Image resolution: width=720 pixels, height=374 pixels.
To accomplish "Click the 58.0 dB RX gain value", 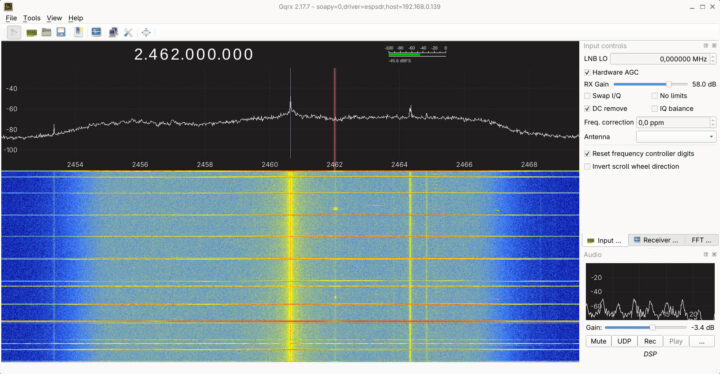I will (x=703, y=84).
